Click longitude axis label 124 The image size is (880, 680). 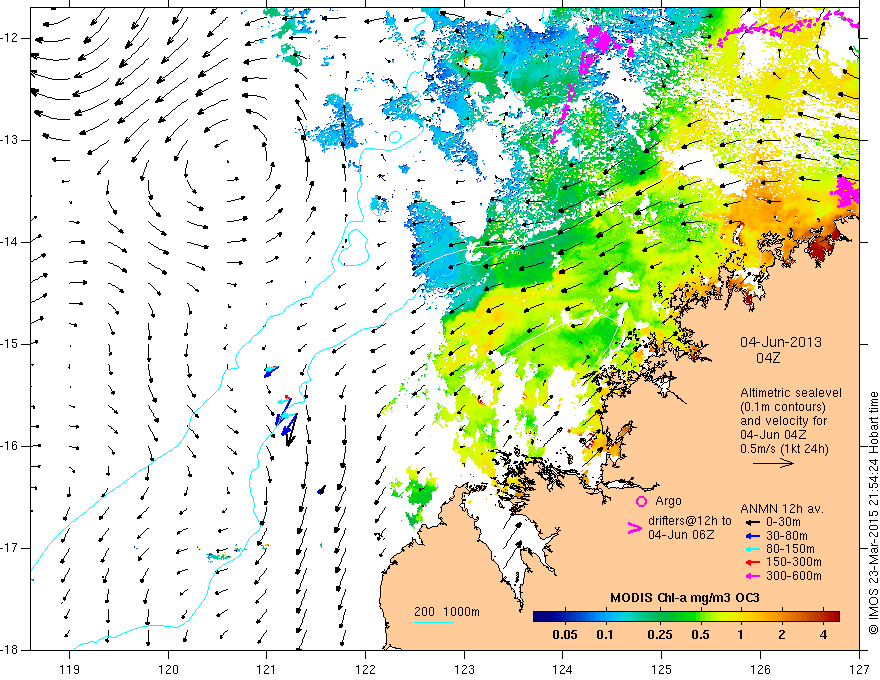pos(563,669)
